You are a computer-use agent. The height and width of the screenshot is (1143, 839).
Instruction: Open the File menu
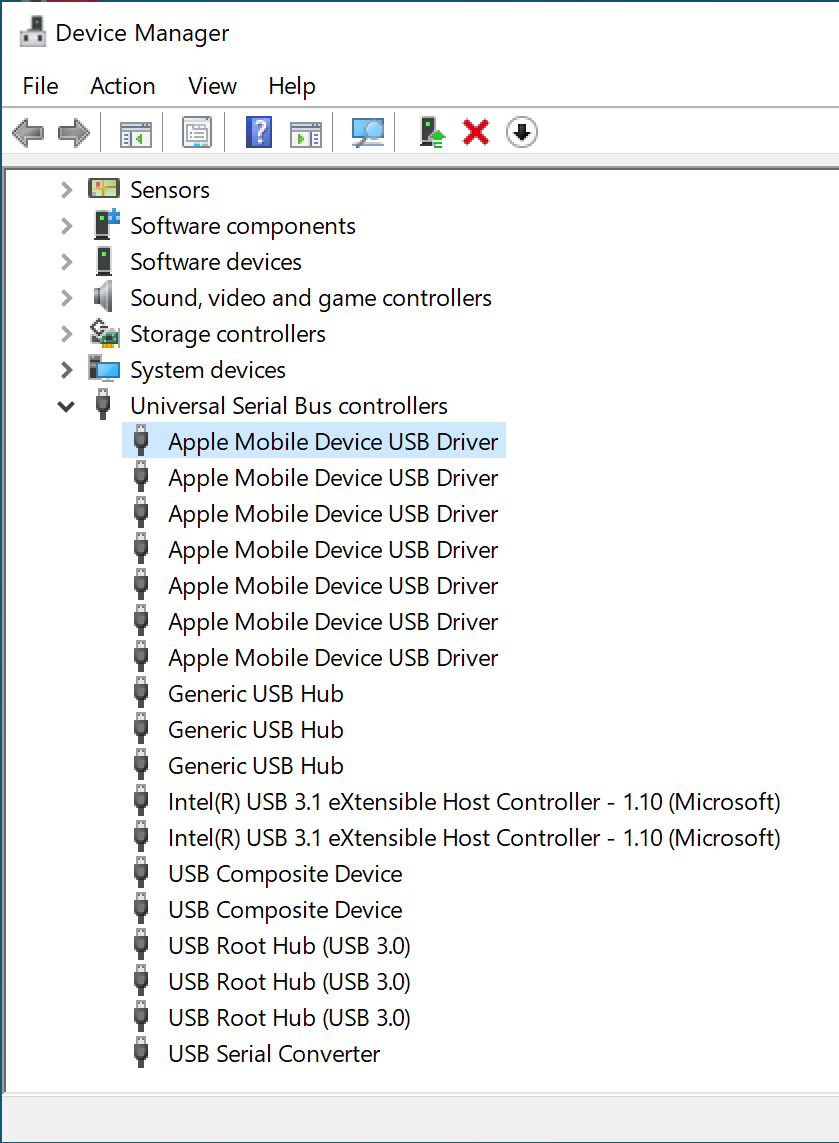click(x=40, y=86)
